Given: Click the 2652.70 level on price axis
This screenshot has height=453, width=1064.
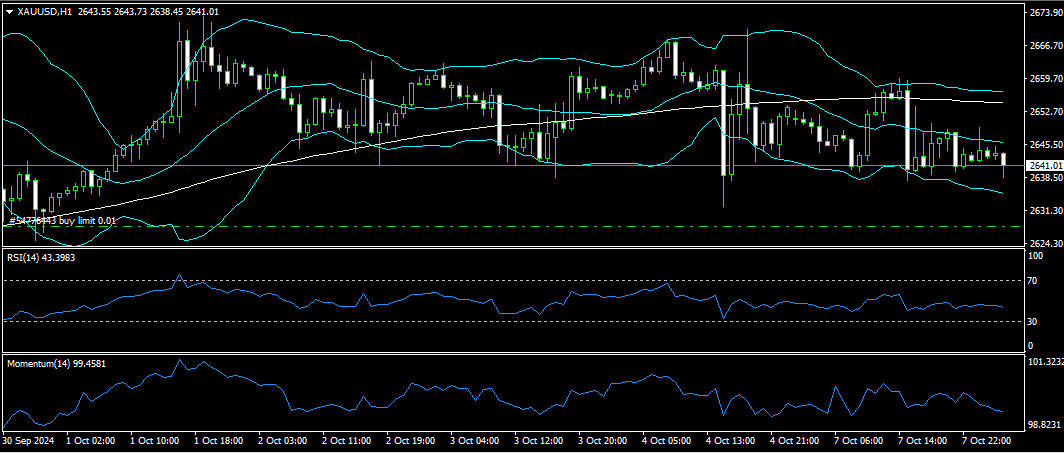Looking at the screenshot, I should click(x=1044, y=112).
